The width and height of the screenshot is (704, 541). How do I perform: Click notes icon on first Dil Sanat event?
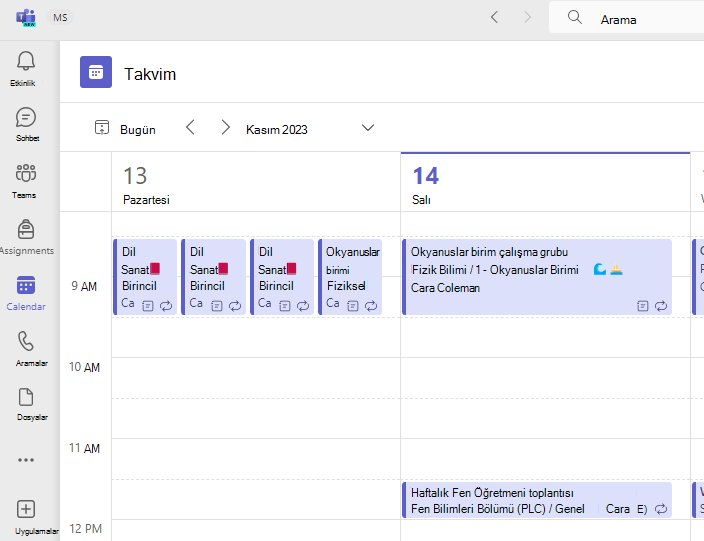[x=148, y=306]
